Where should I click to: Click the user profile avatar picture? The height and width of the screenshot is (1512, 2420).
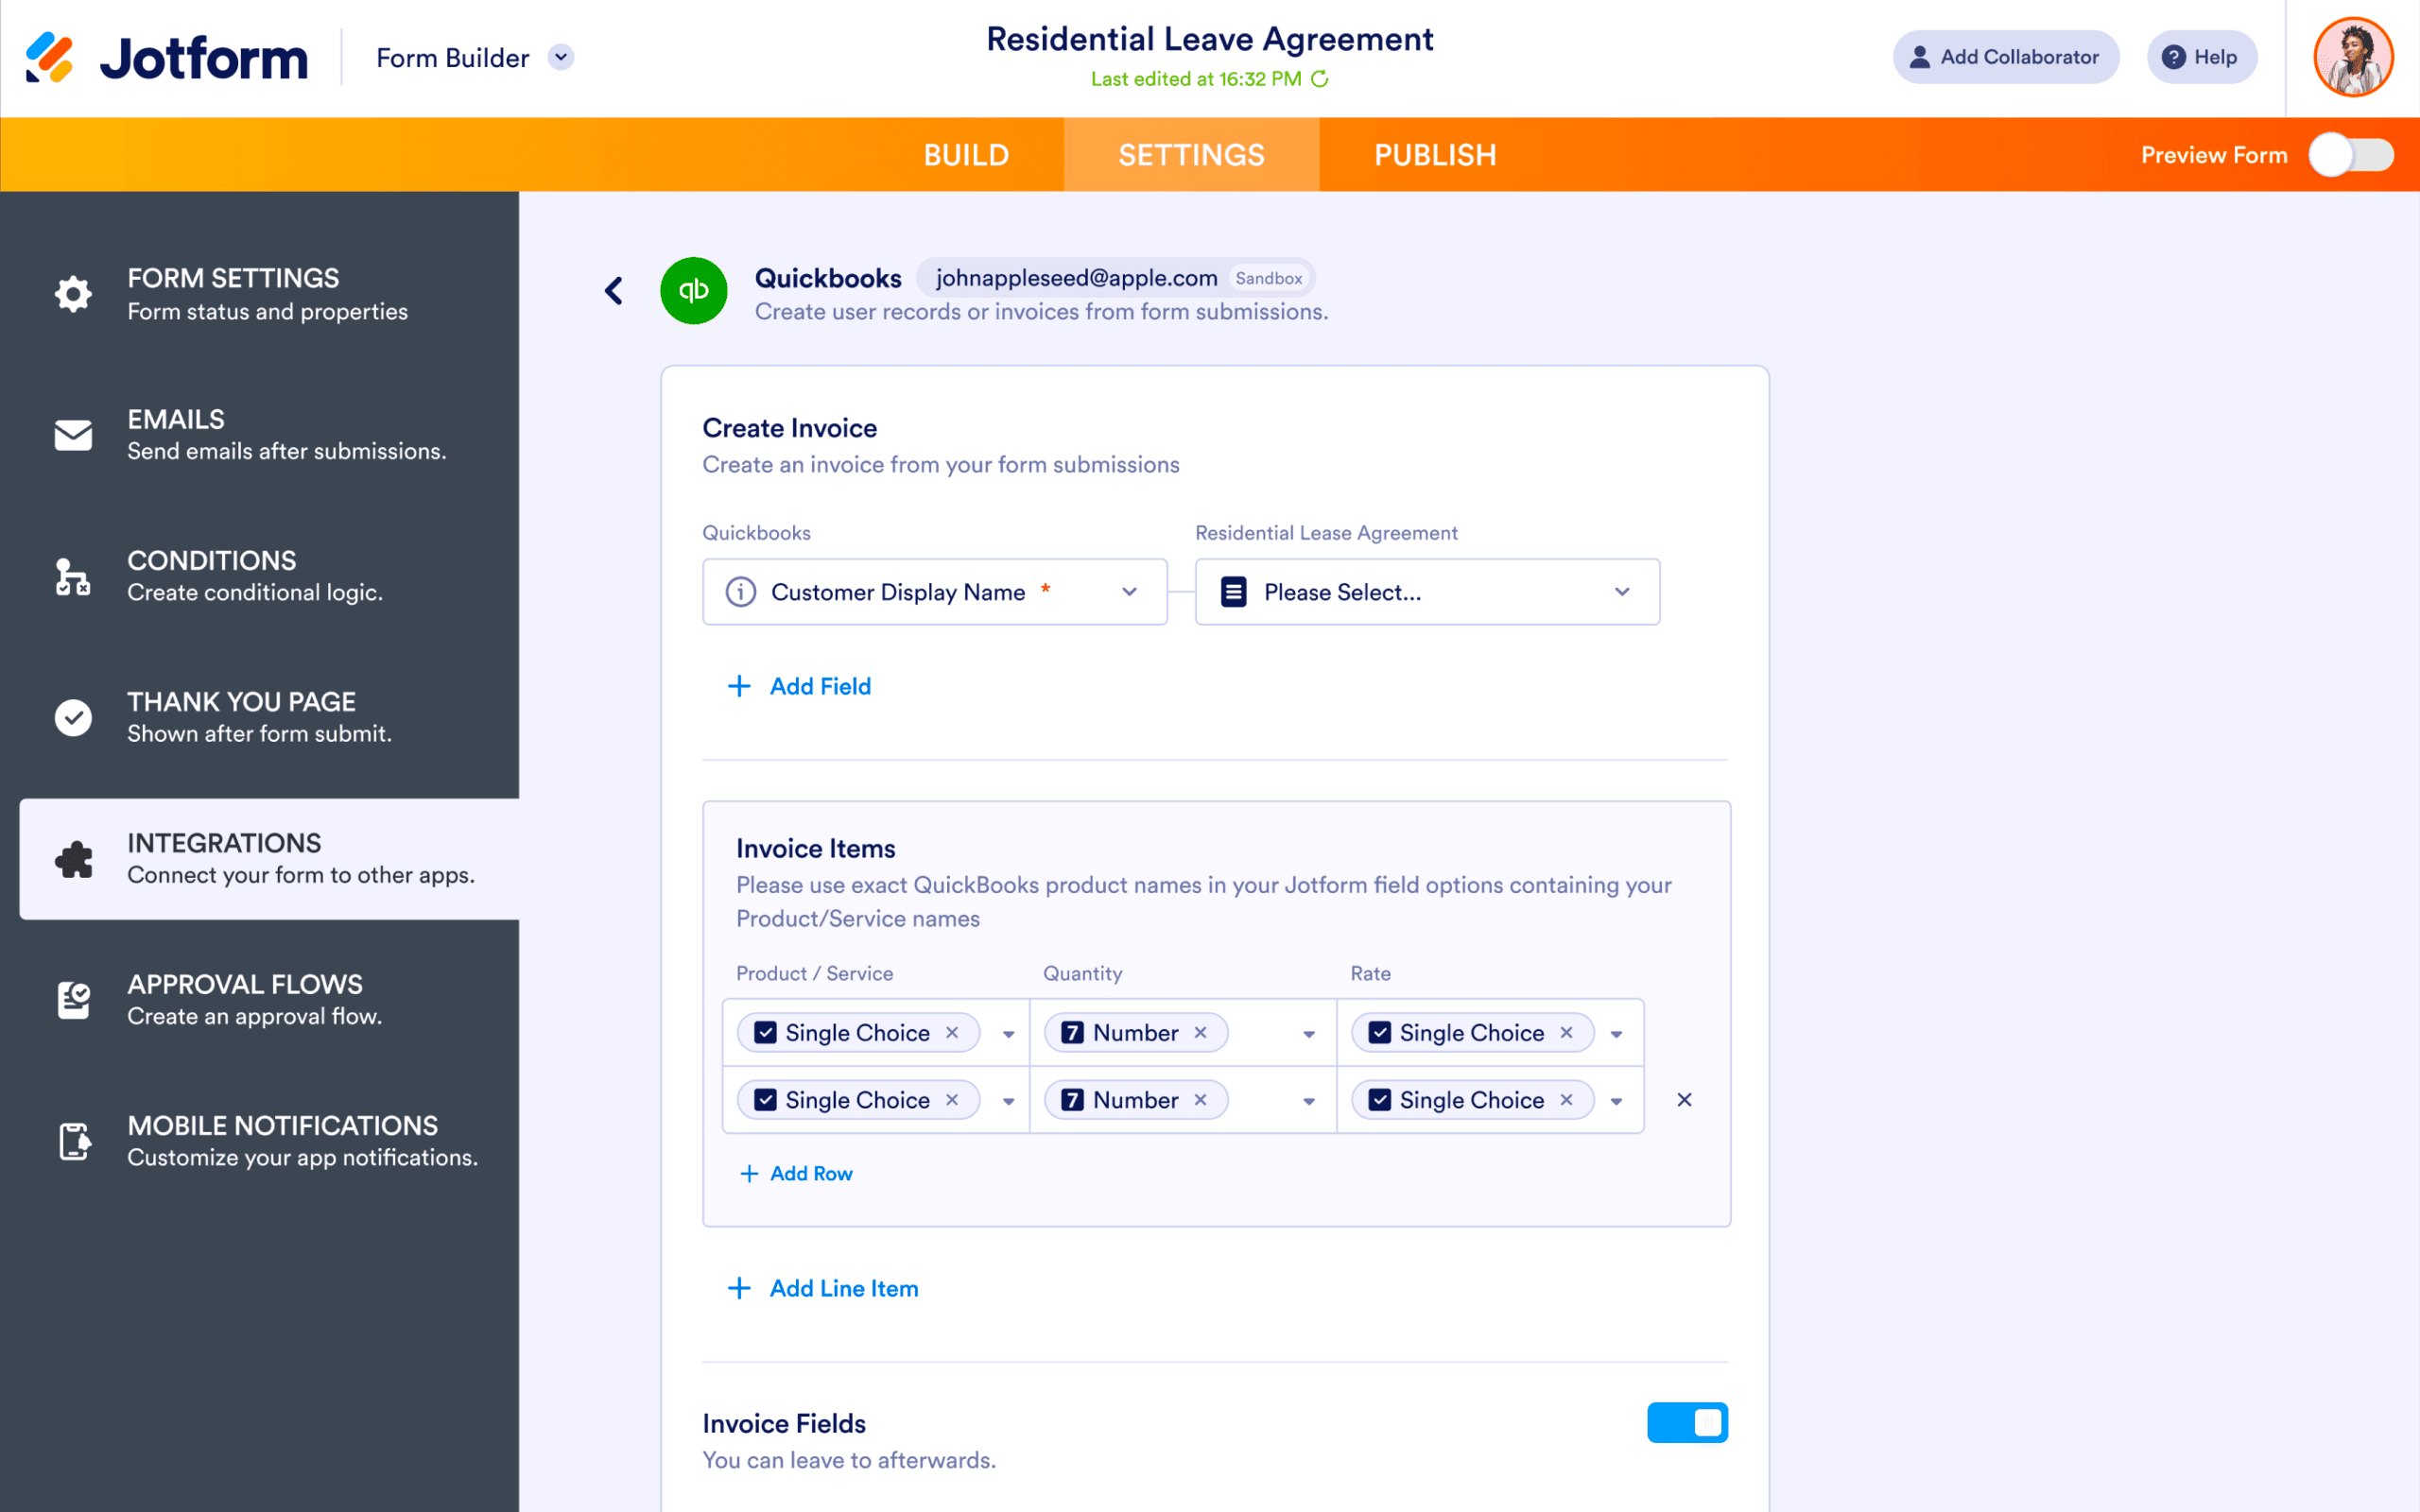(x=2353, y=57)
